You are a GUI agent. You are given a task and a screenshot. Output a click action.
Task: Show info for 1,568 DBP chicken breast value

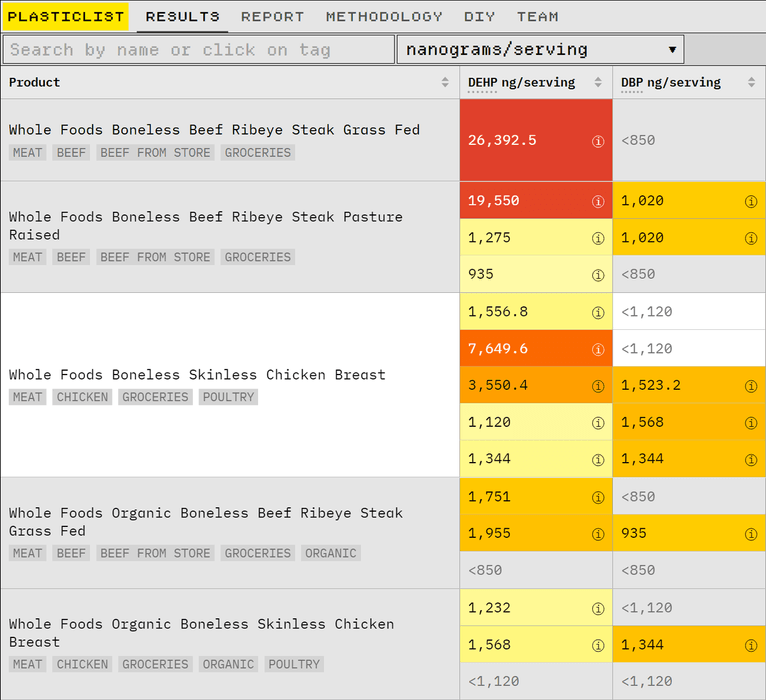tap(751, 423)
